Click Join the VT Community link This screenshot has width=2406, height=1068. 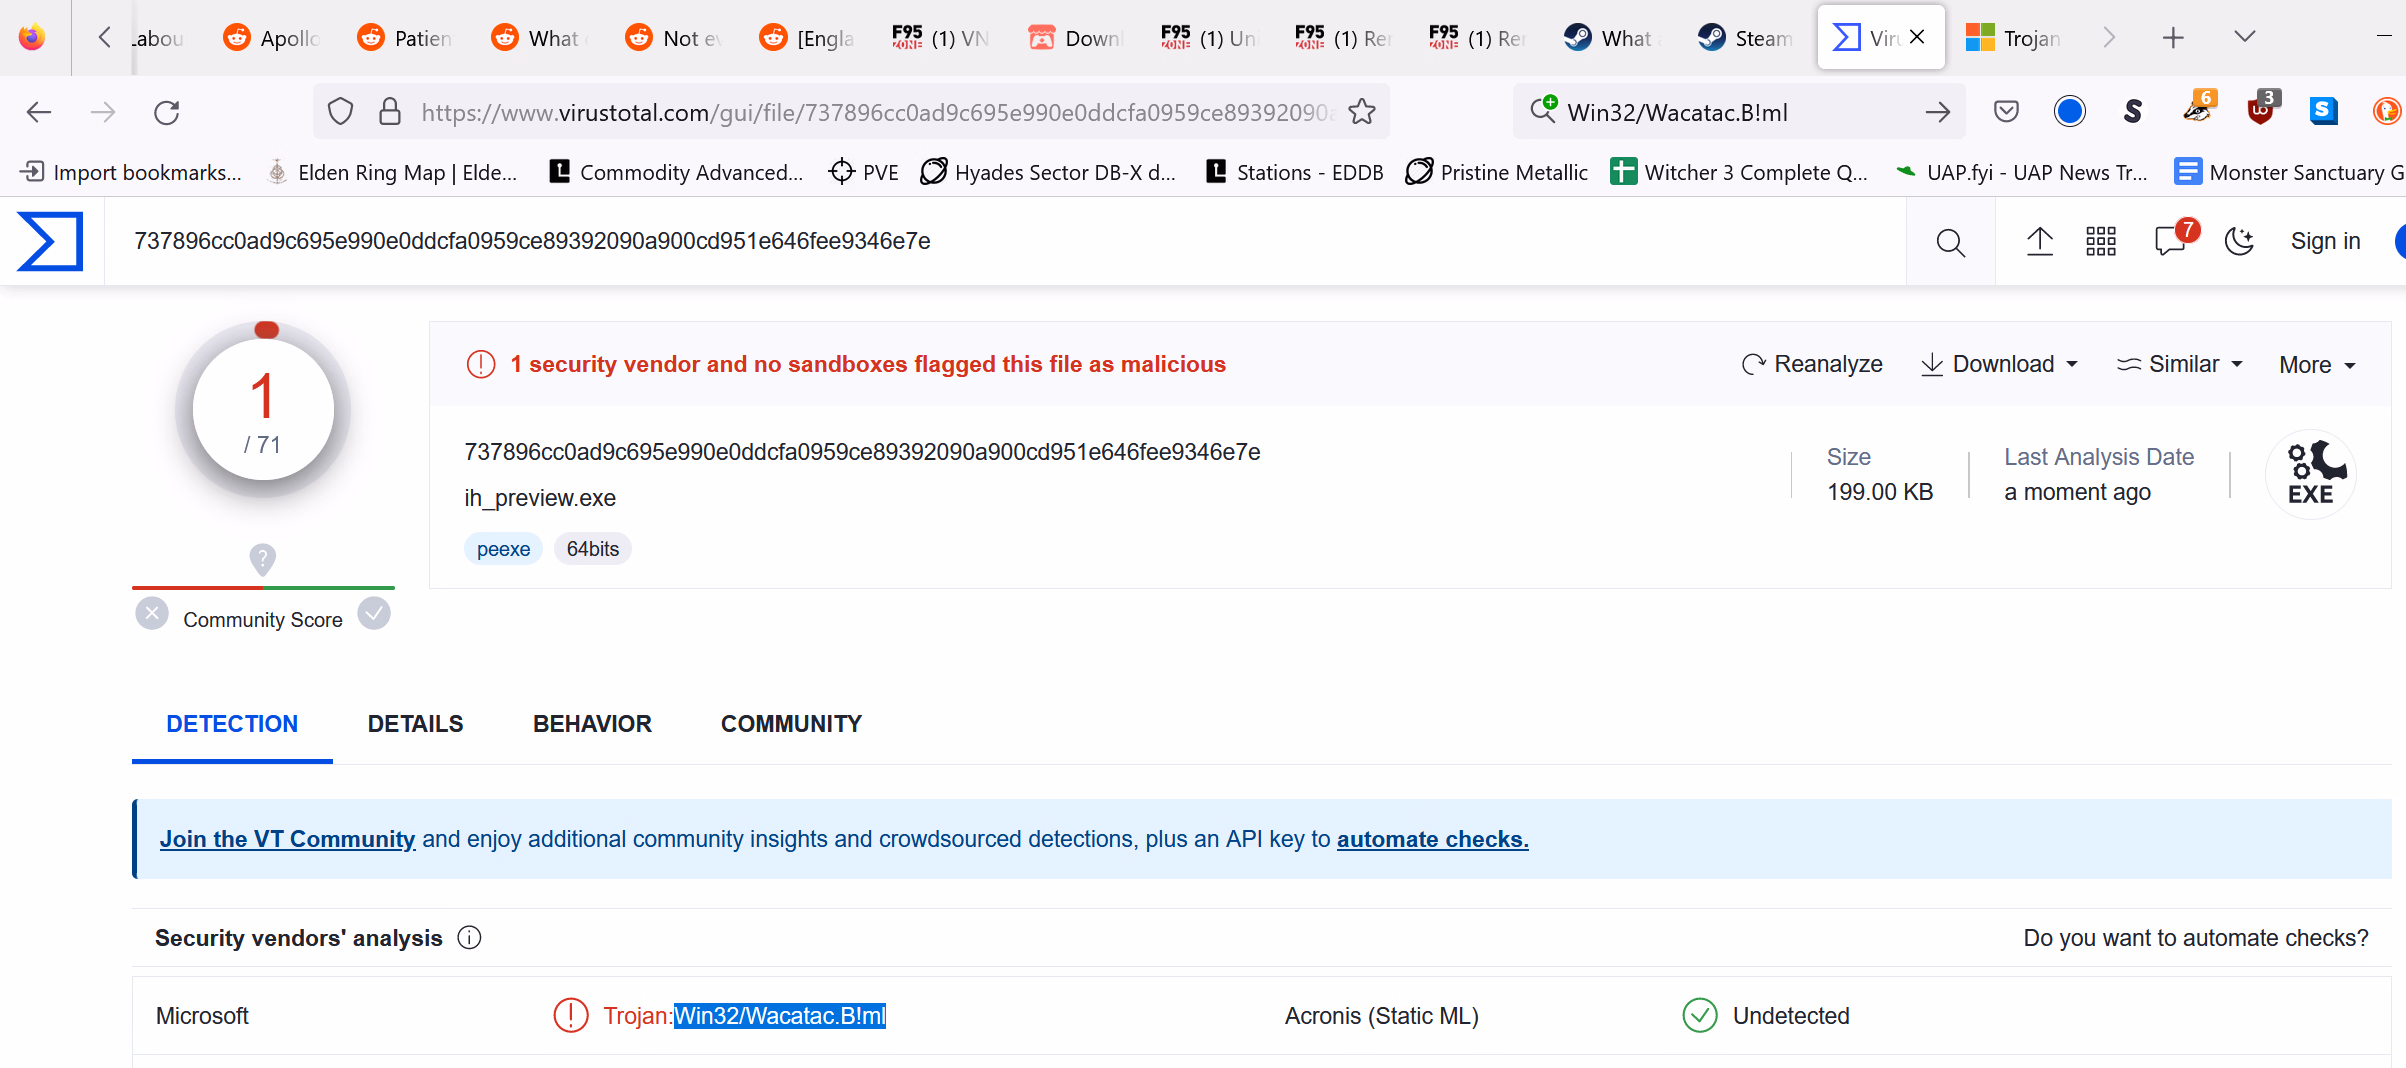pos(287,839)
